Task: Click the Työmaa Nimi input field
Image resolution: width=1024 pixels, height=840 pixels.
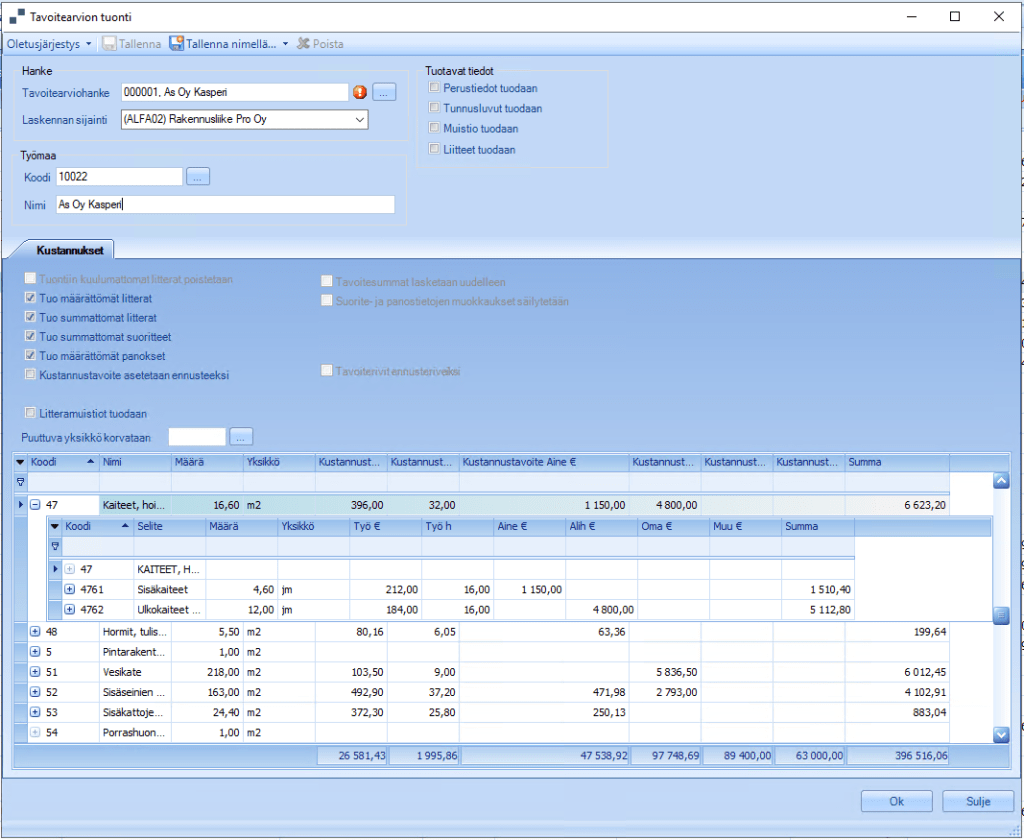Action: coord(225,204)
